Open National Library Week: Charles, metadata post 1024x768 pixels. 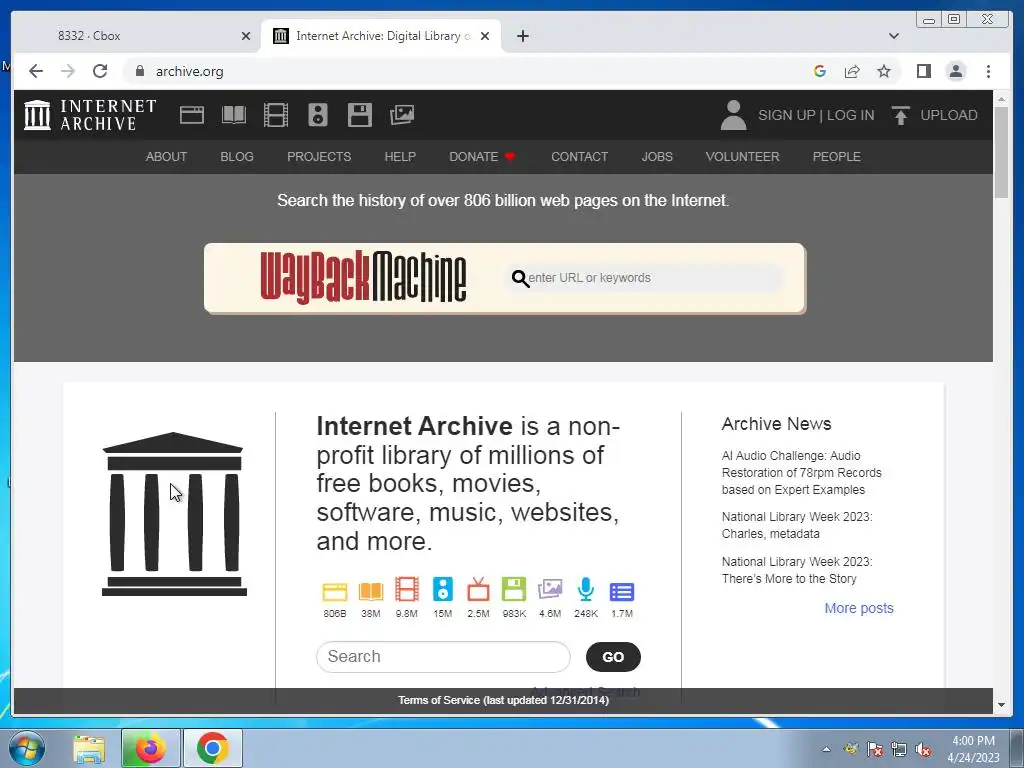[797, 525]
